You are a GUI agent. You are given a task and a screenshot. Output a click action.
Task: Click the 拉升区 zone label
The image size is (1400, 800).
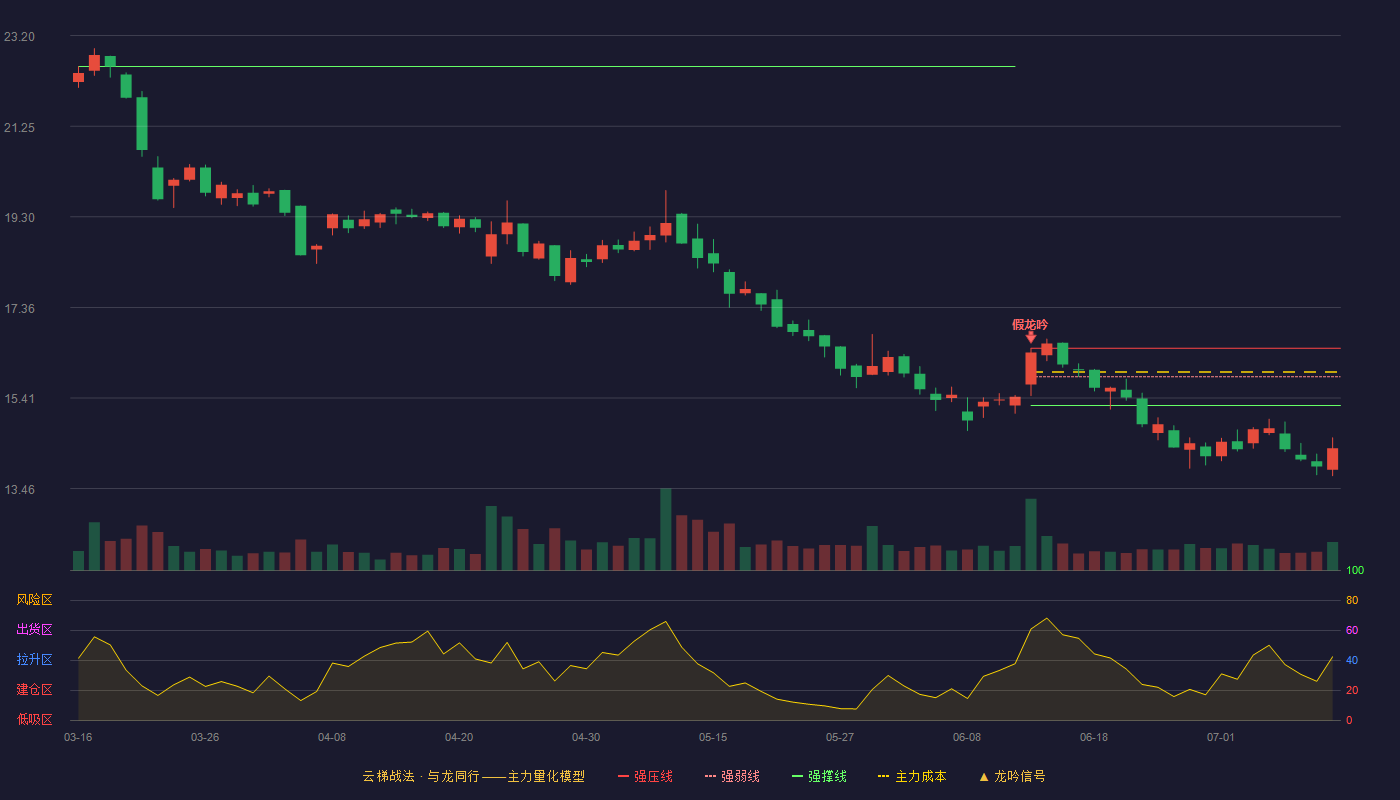click(x=34, y=660)
